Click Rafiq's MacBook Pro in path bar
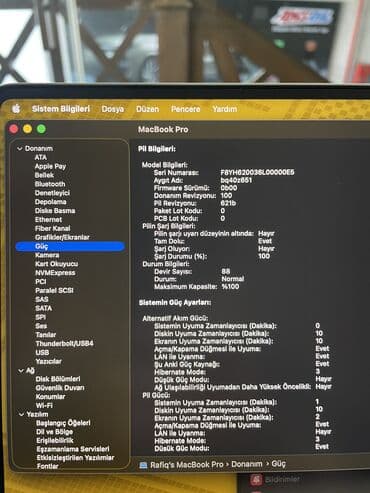The height and width of the screenshot is (493, 370). [x=187, y=465]
